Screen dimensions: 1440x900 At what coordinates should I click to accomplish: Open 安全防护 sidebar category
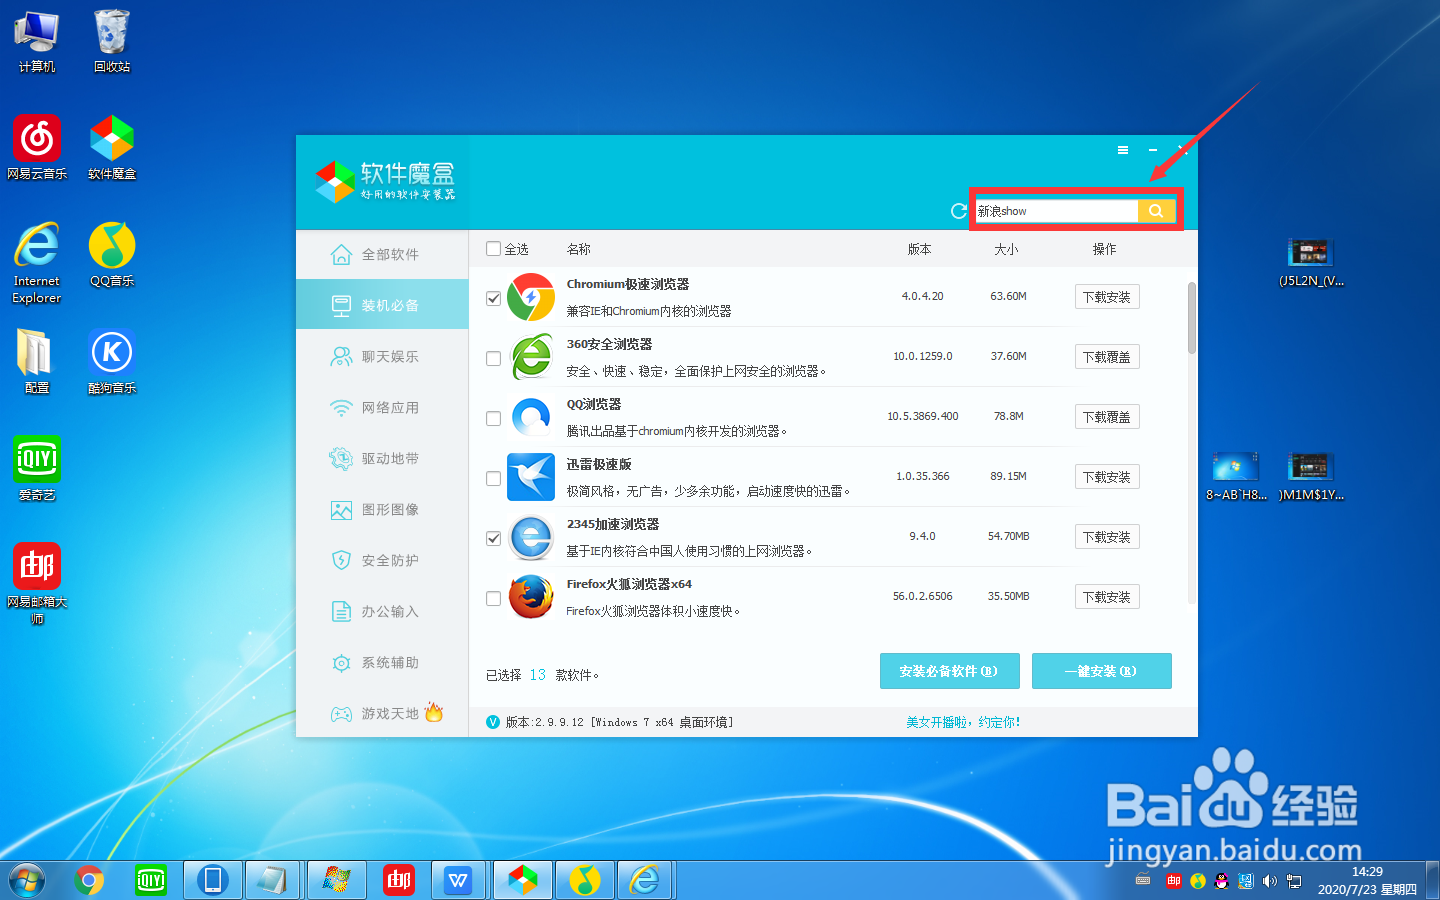pyautogui.click(x=382, y=560)
